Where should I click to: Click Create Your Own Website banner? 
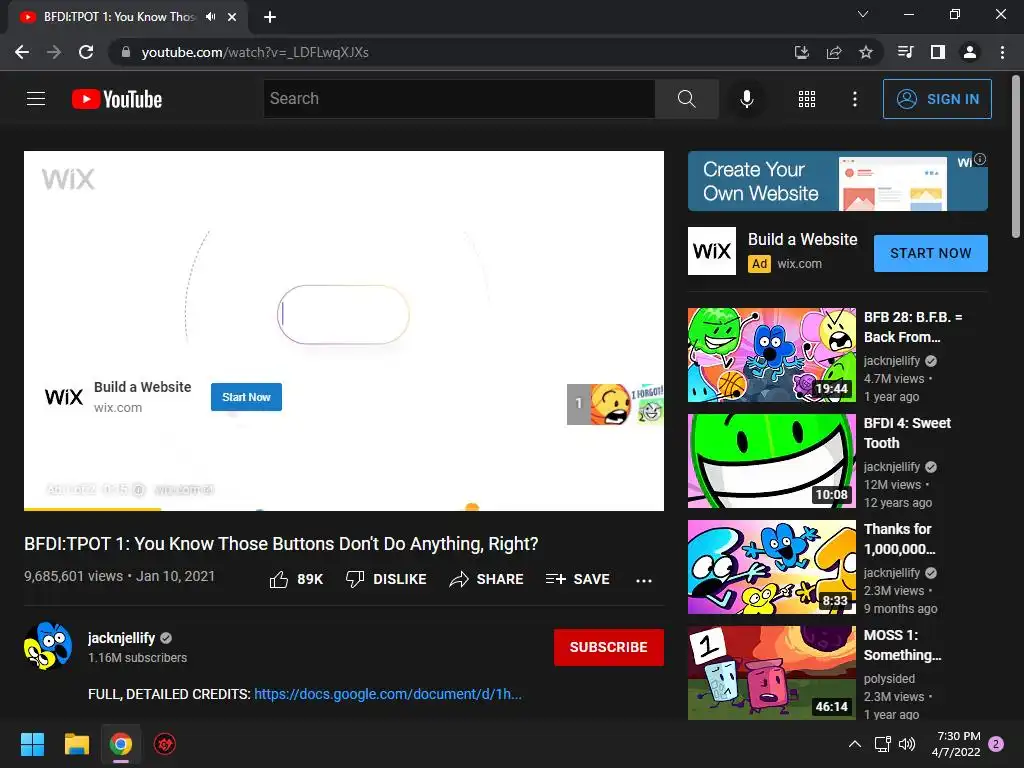pyautogui.click(x=837, y=181)
